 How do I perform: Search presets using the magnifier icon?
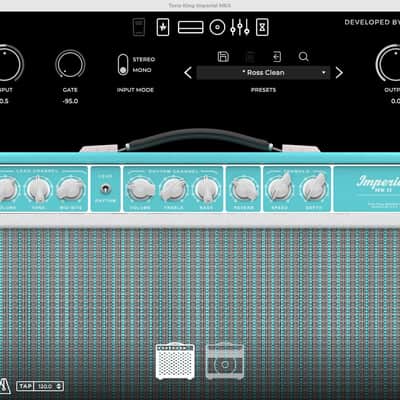303,57
